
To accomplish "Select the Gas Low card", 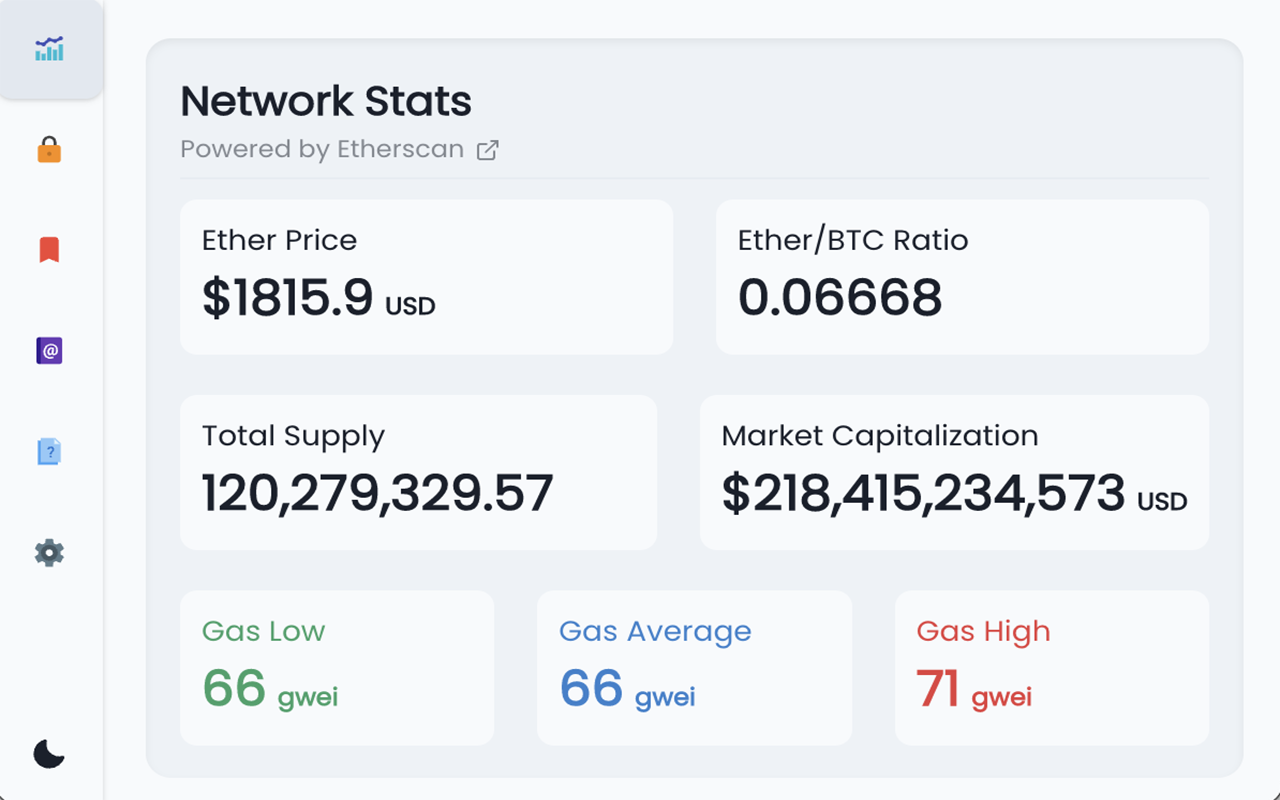I will pyautogui.click(x=337, y=667).
